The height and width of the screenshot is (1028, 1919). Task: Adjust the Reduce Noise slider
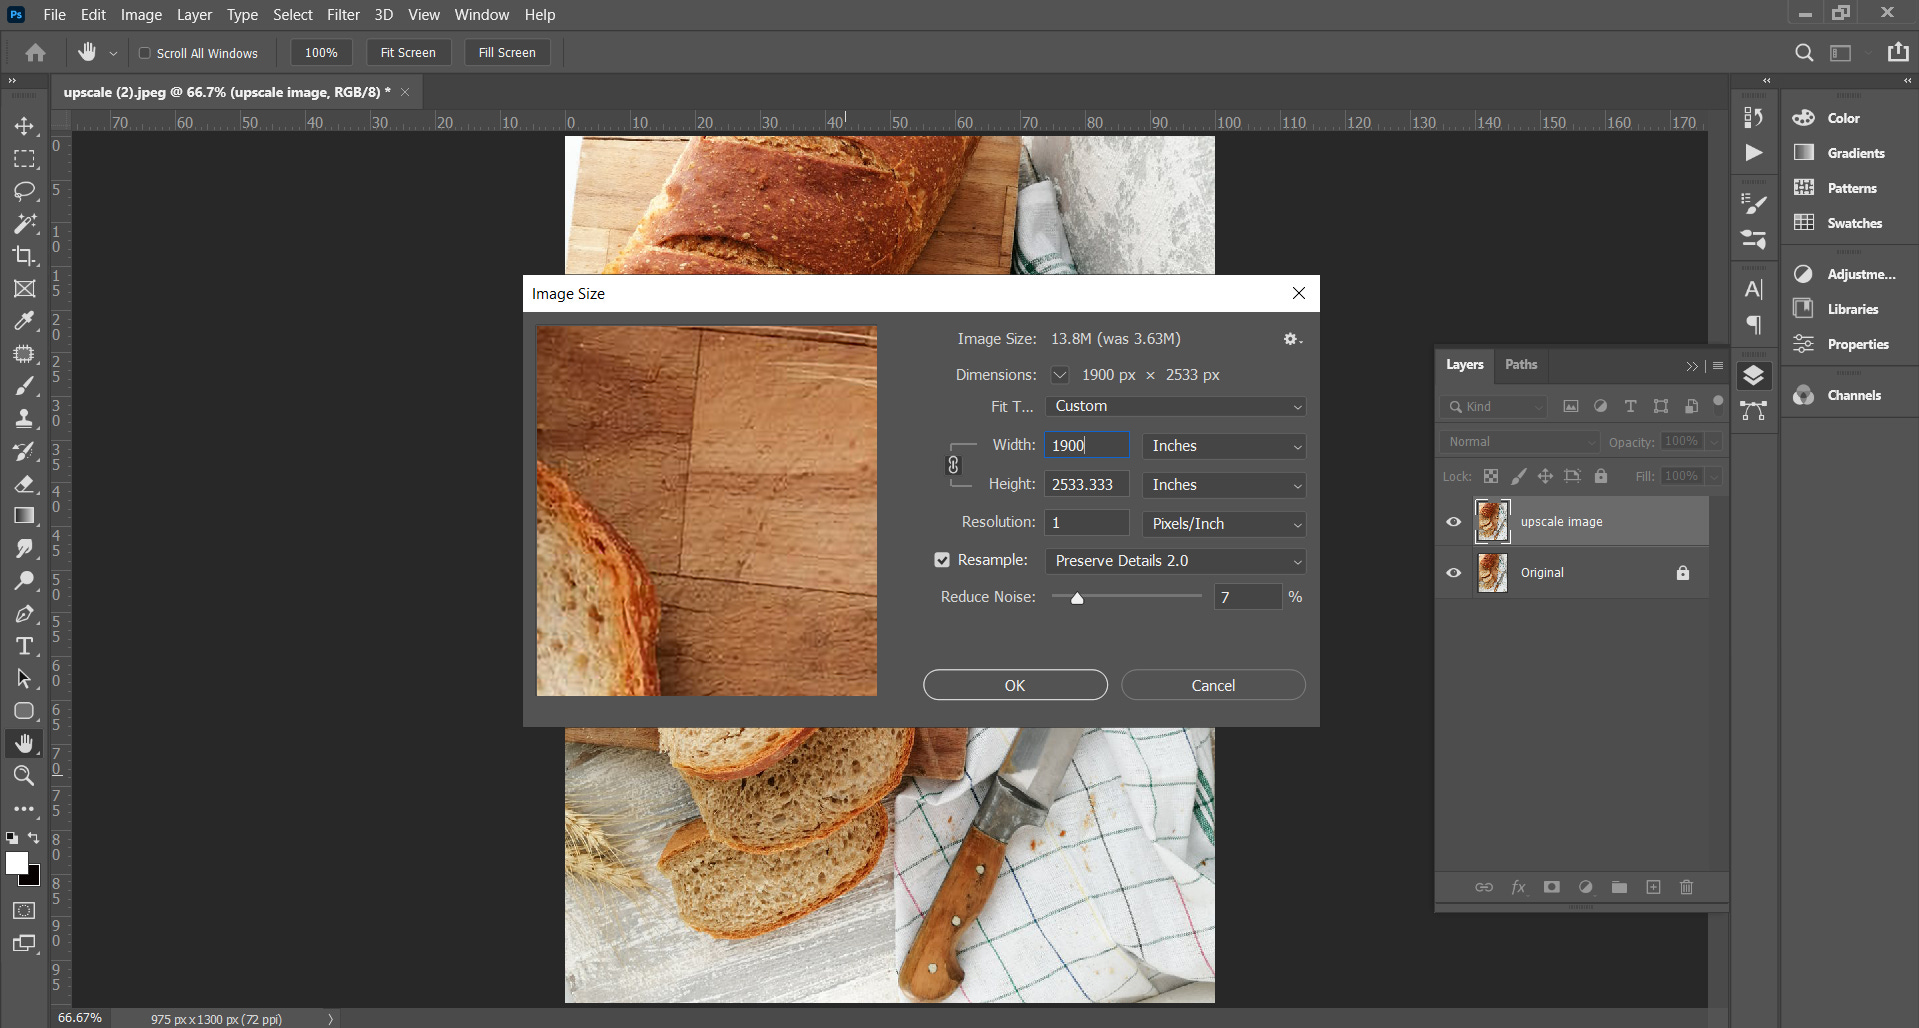click(x=1076, y=597)
